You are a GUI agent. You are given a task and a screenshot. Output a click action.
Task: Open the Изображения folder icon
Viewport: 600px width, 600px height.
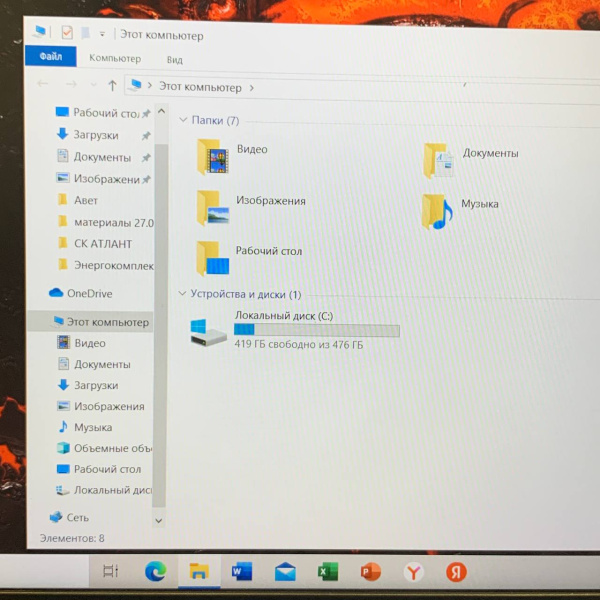(213, 207)
